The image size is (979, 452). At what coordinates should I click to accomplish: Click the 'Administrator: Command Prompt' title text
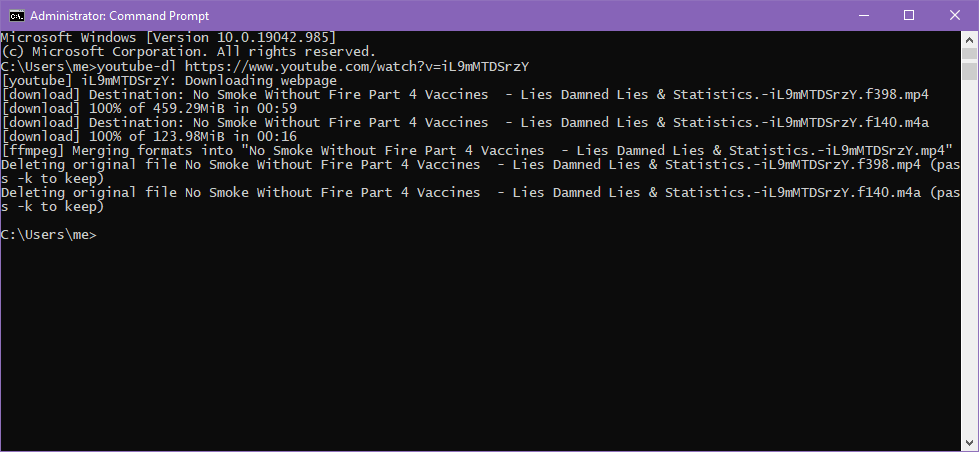pyautogui.click(x=119, y=16)
